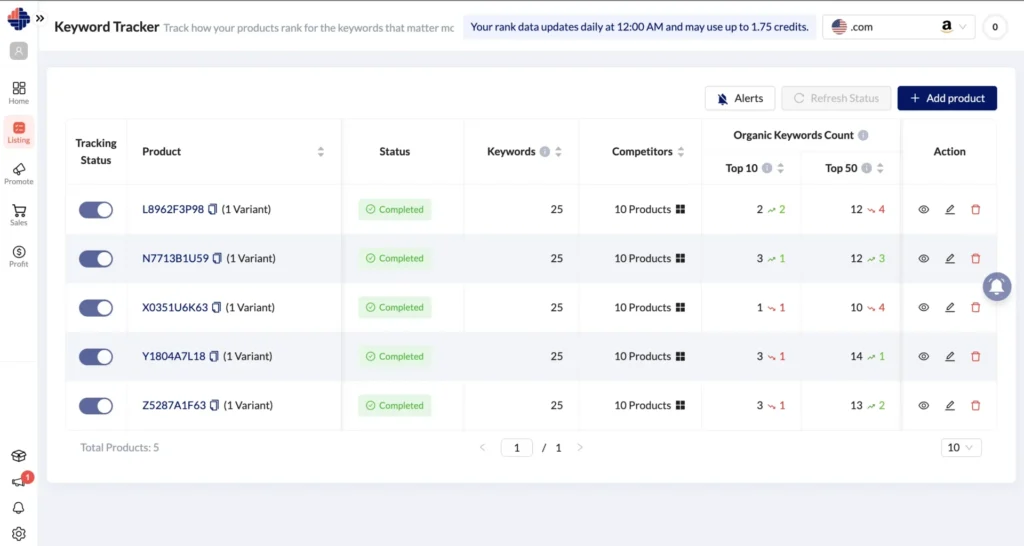View details eye icon for Y1804A7L18
This screenshot has width=1024, height=546.
pos(923,357)
